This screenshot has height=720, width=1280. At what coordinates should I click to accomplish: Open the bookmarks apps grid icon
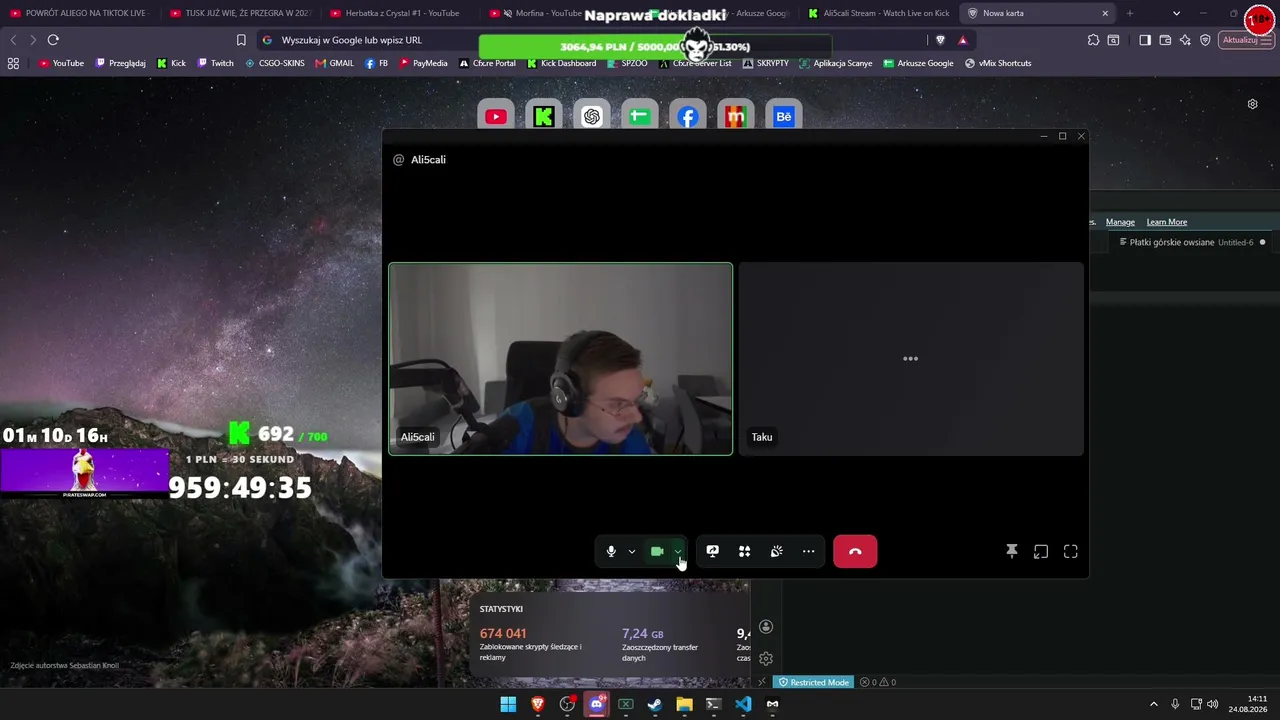coord(13,63)
